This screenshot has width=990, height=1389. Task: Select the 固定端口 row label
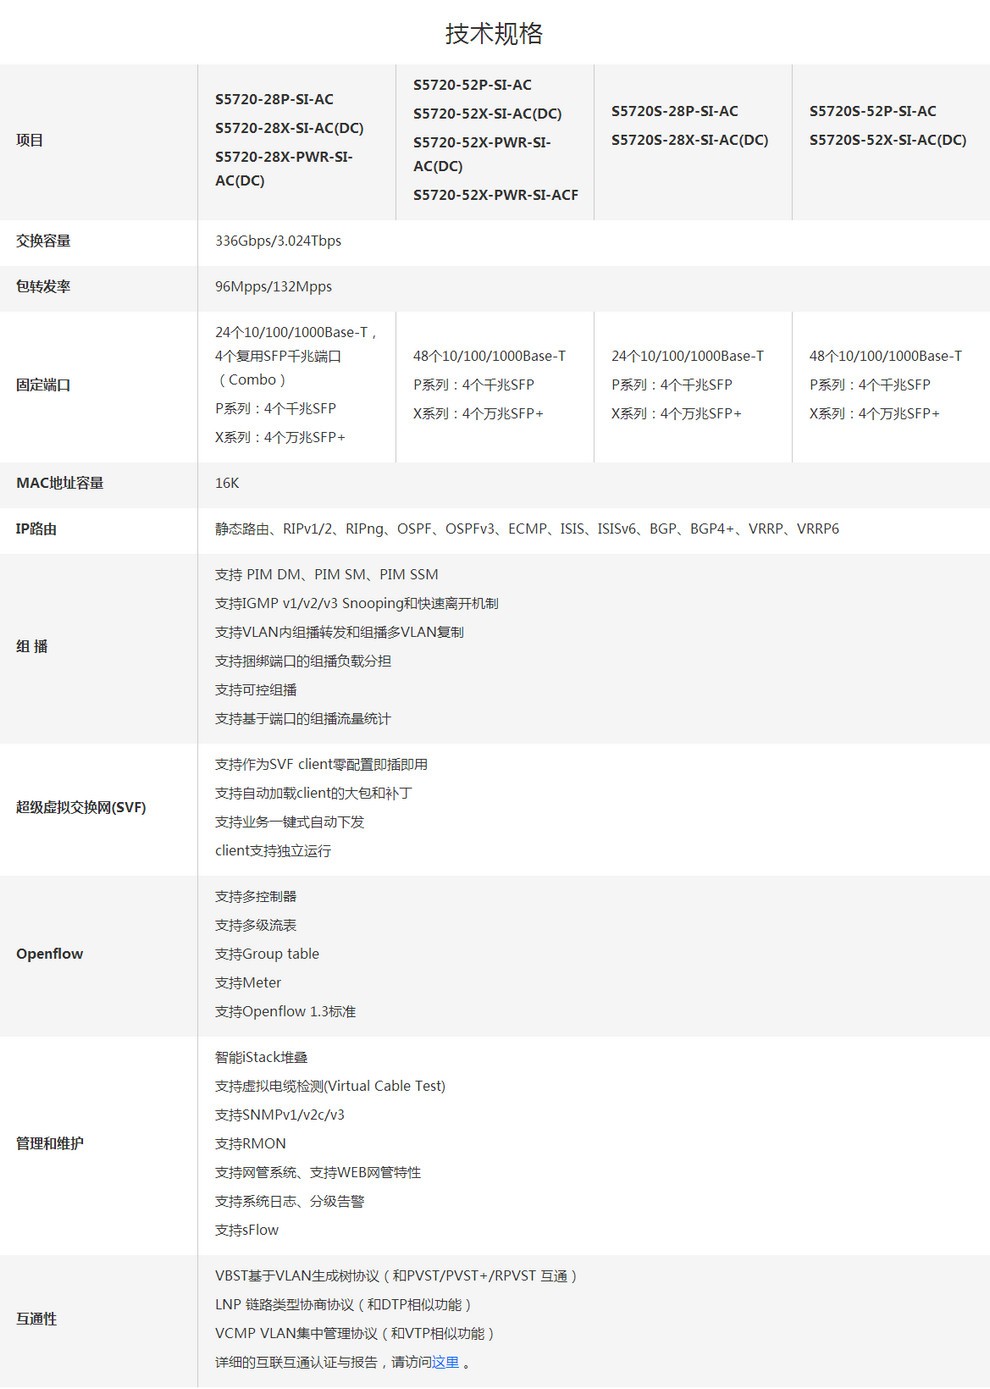tap(43, 385)
